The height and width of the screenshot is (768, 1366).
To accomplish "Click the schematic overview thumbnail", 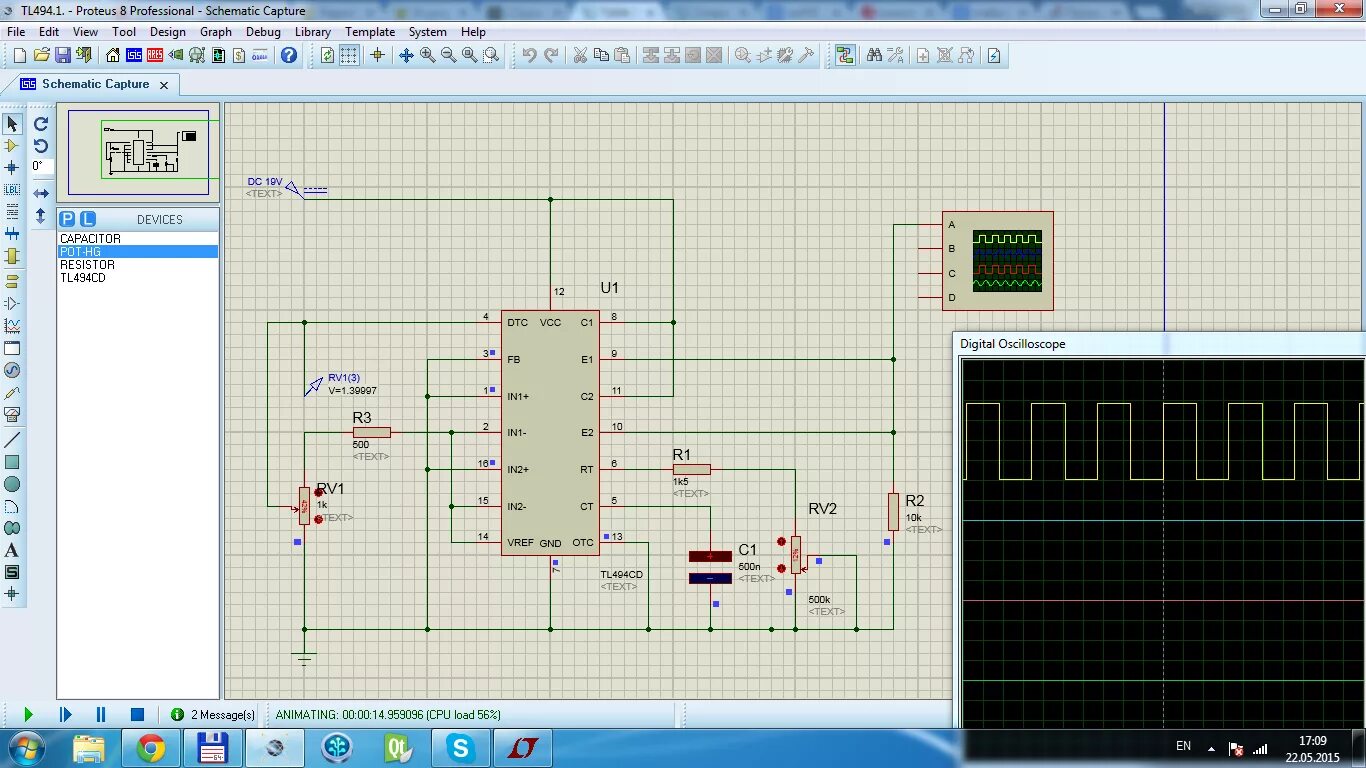I will pyautogui.click(x=139, y=153).
